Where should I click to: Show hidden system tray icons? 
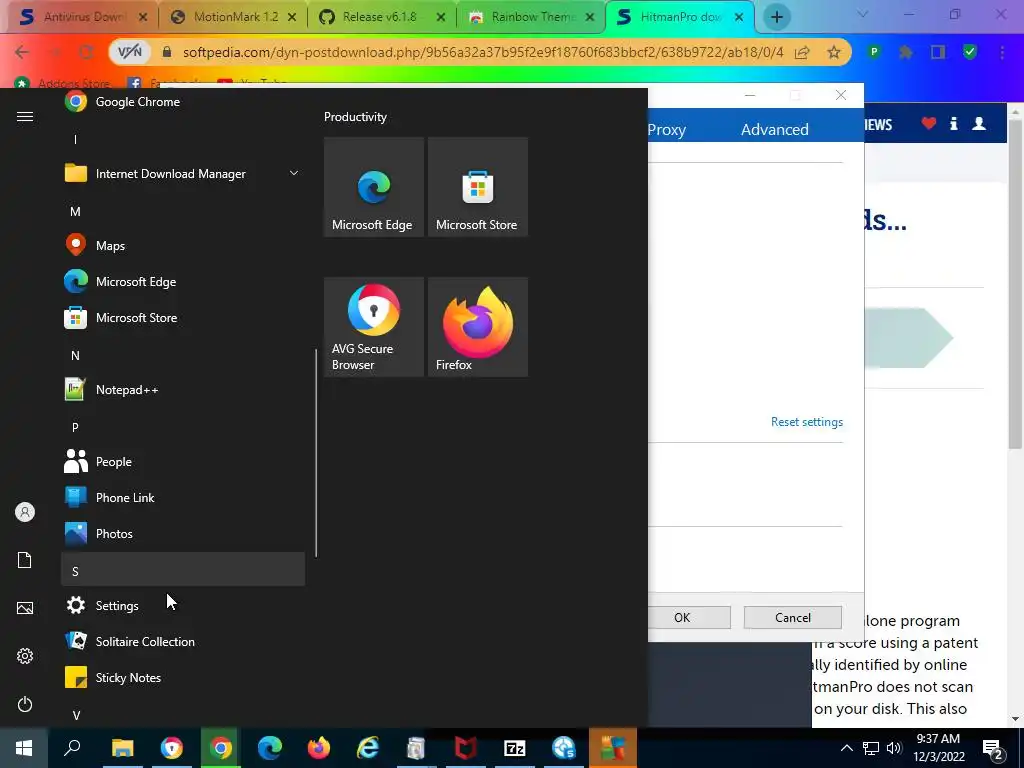point(846,748)
